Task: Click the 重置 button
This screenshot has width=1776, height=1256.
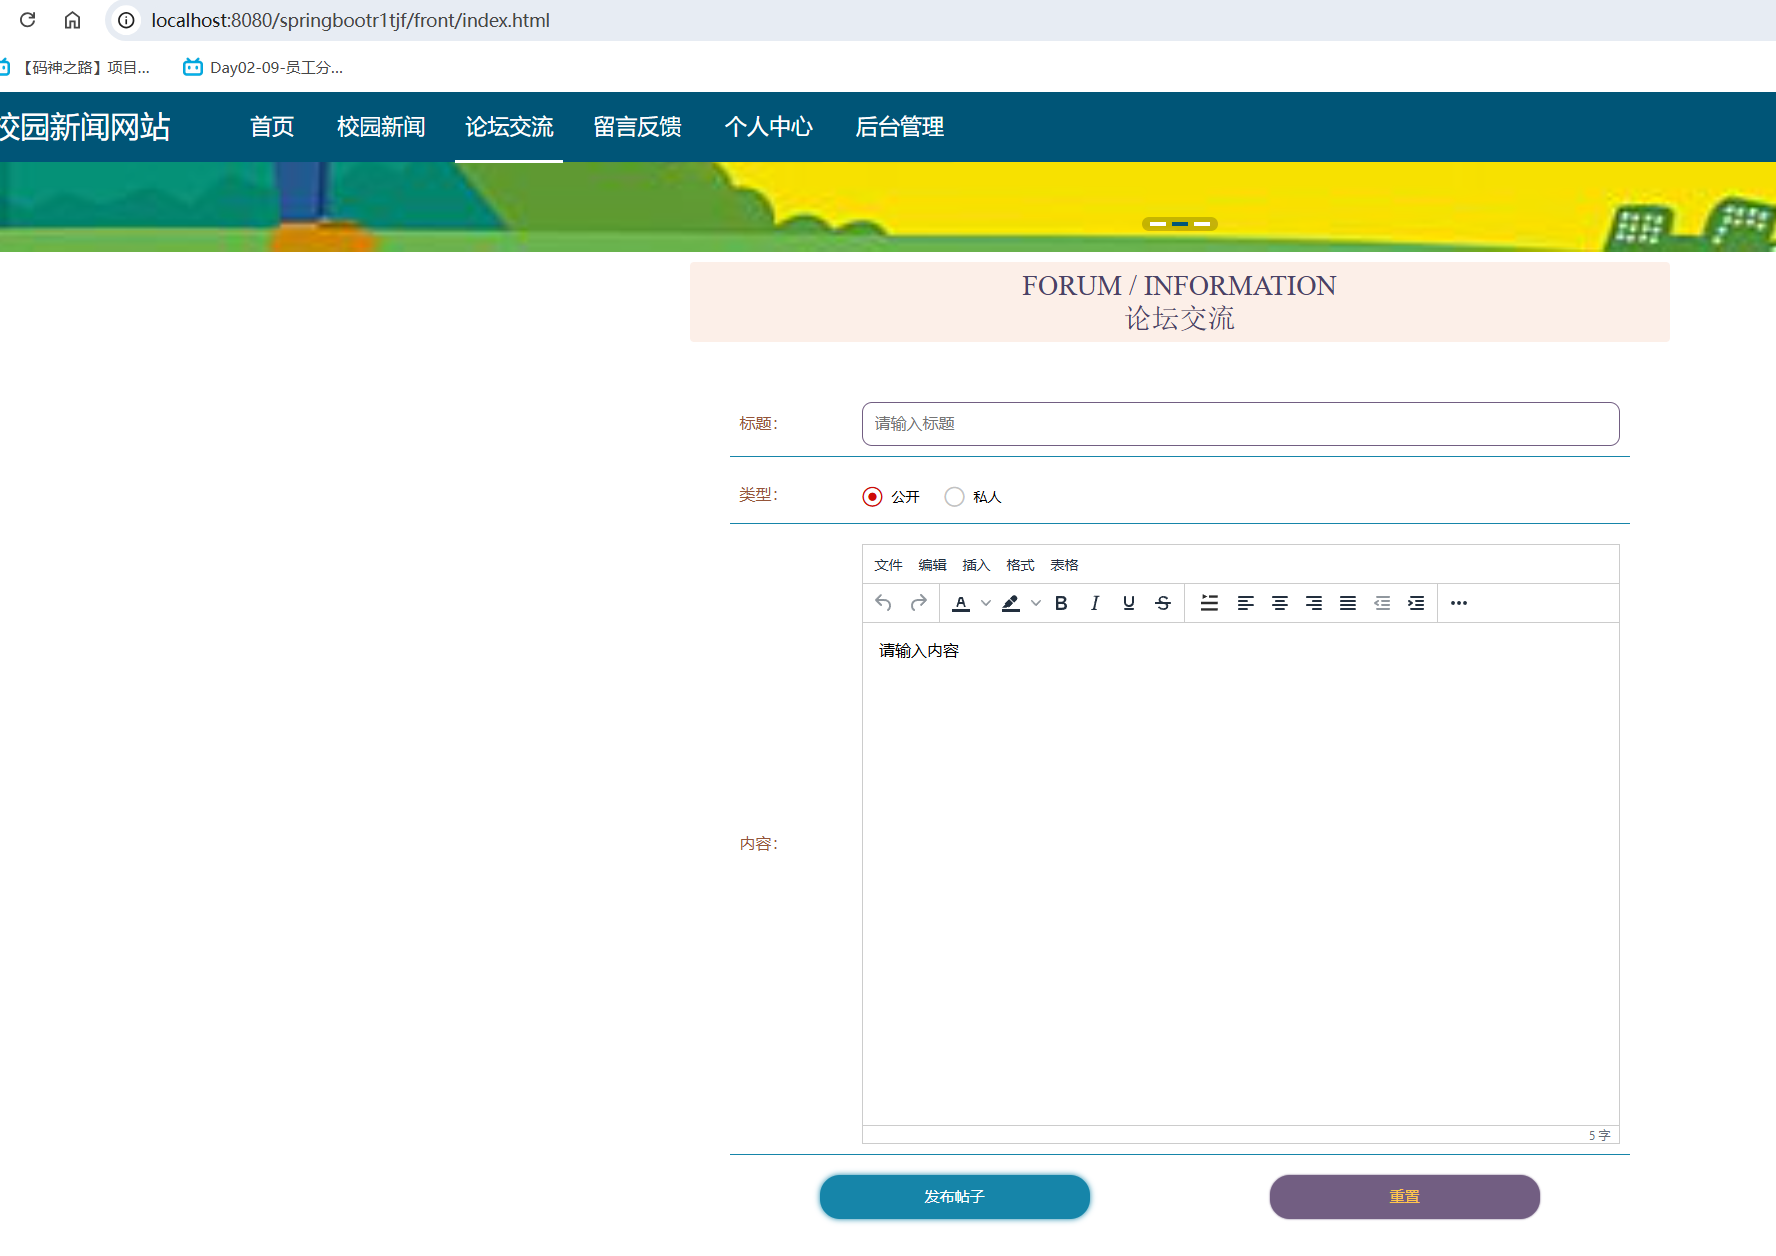Action: (x=1404, y=1196)
